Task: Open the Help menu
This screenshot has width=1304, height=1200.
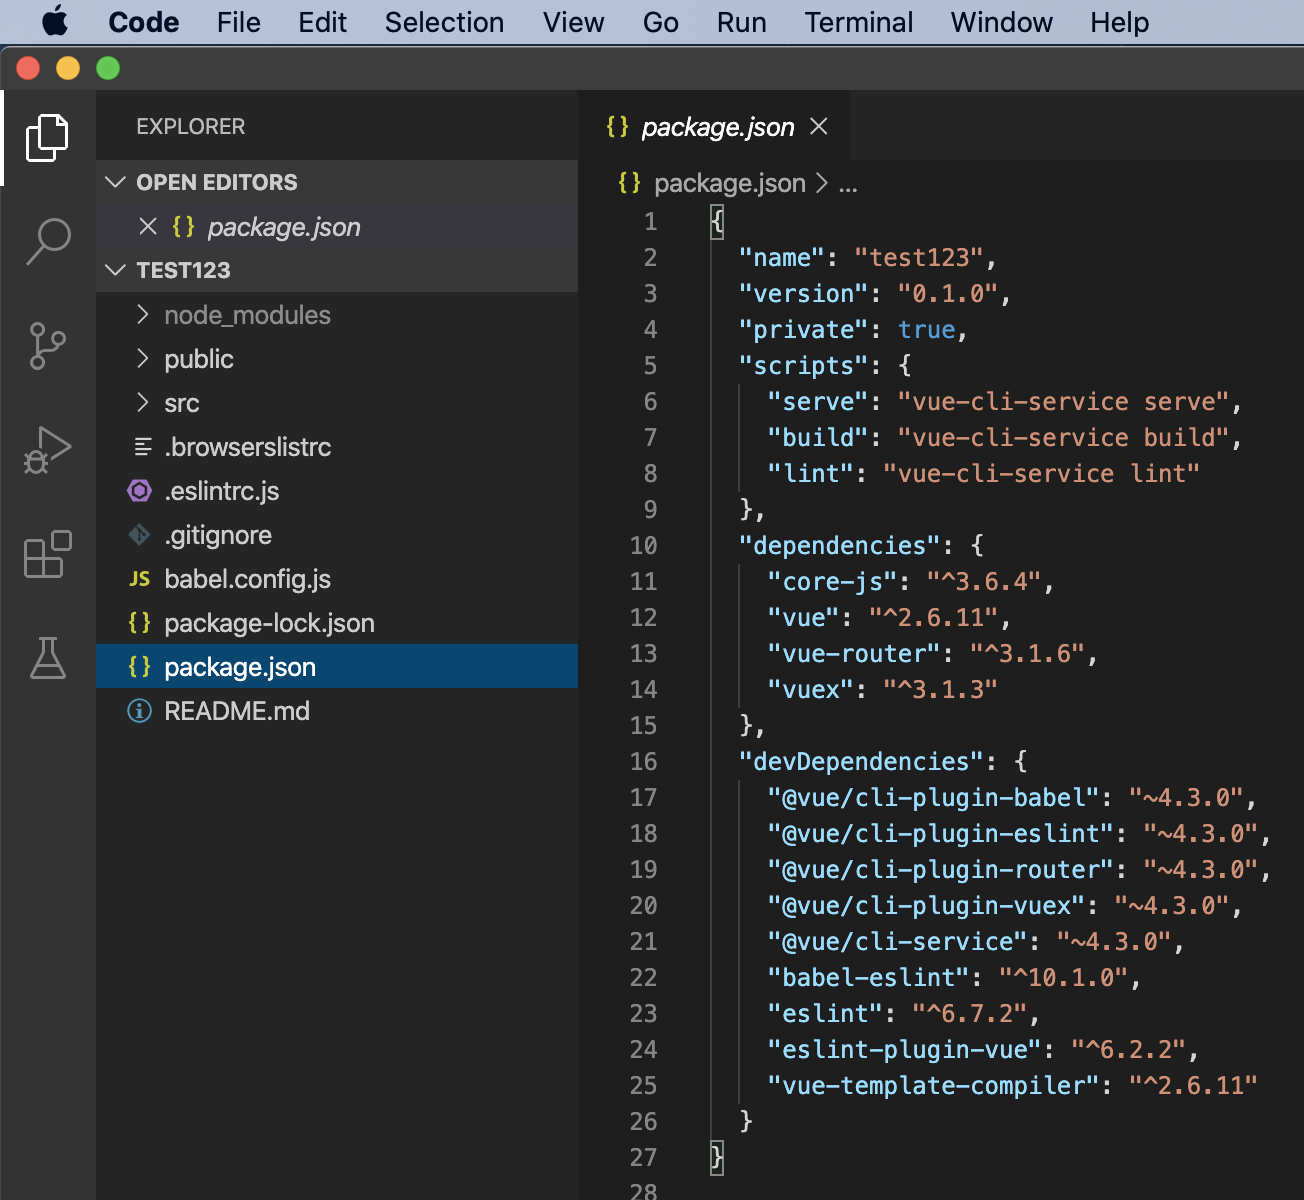Action: (x=1120, y=22)
